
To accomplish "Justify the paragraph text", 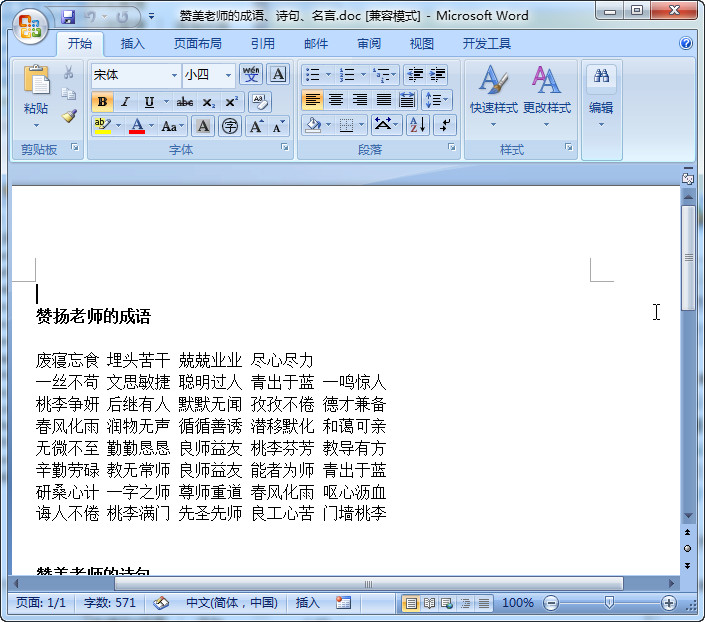I will 384,99.
